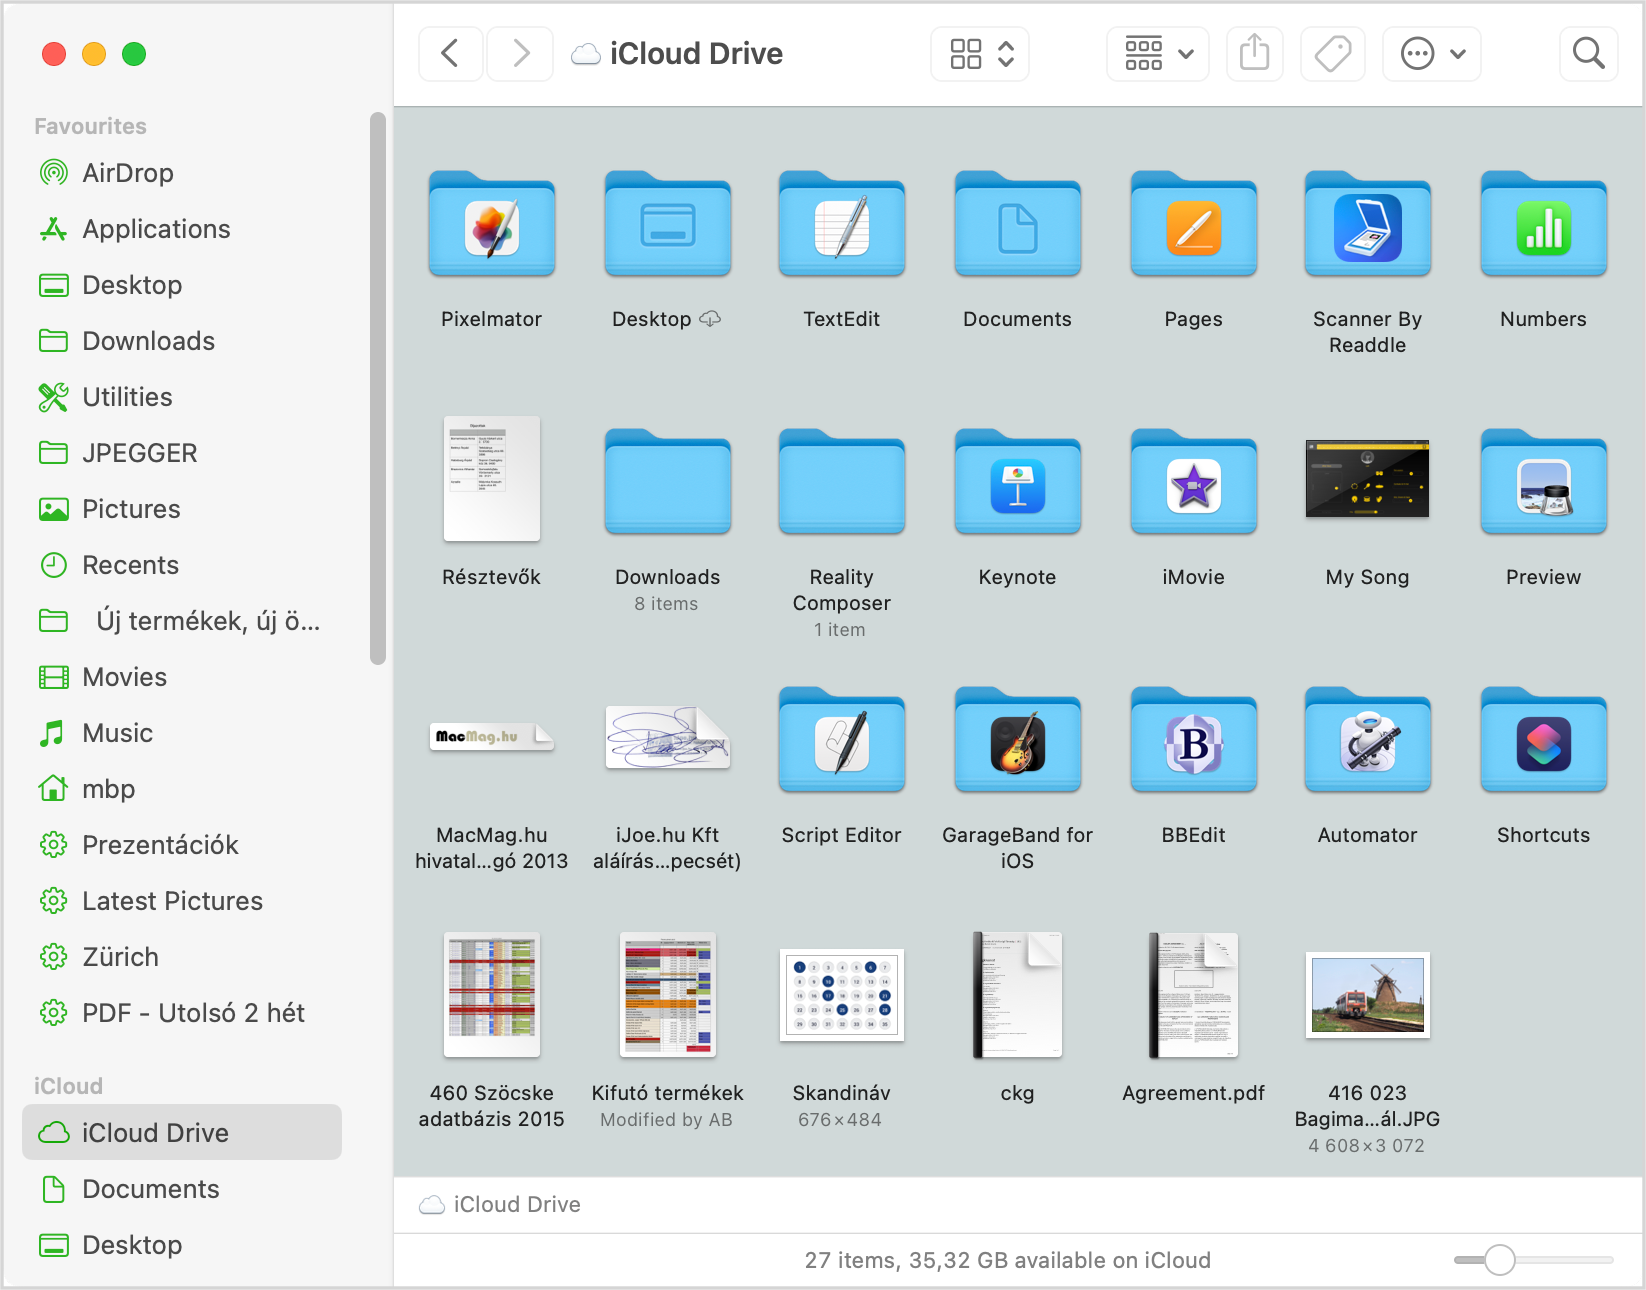Select the My Song thumbnail
1646x1290 pixels.
1367,479
